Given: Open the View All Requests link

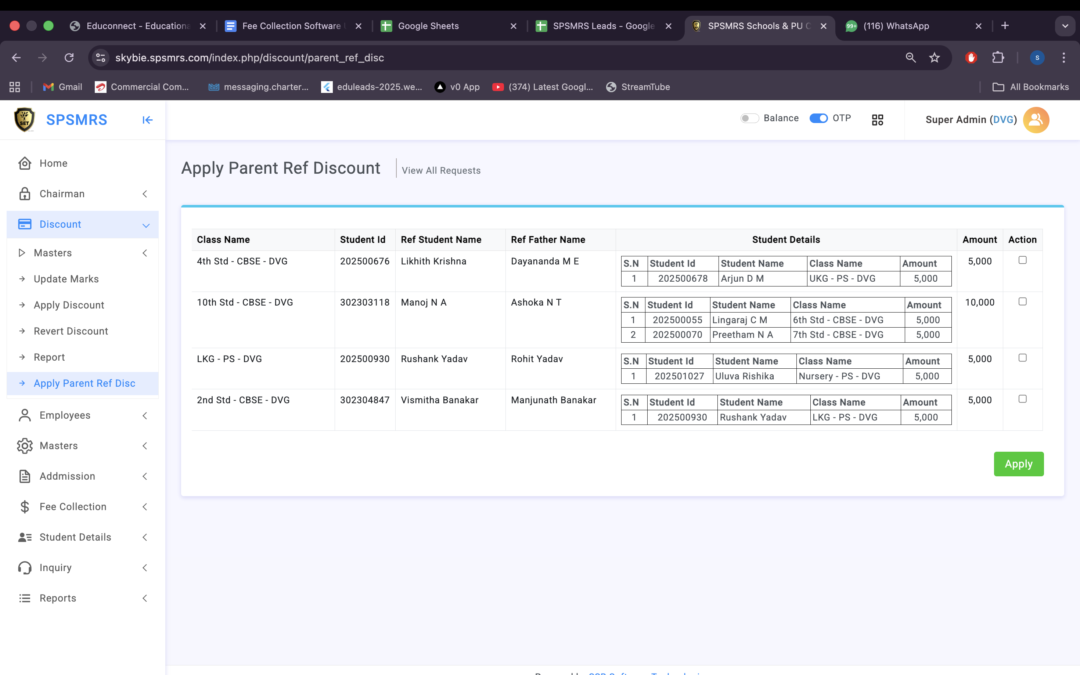Looking at the screenshot, I should point(441,171).
